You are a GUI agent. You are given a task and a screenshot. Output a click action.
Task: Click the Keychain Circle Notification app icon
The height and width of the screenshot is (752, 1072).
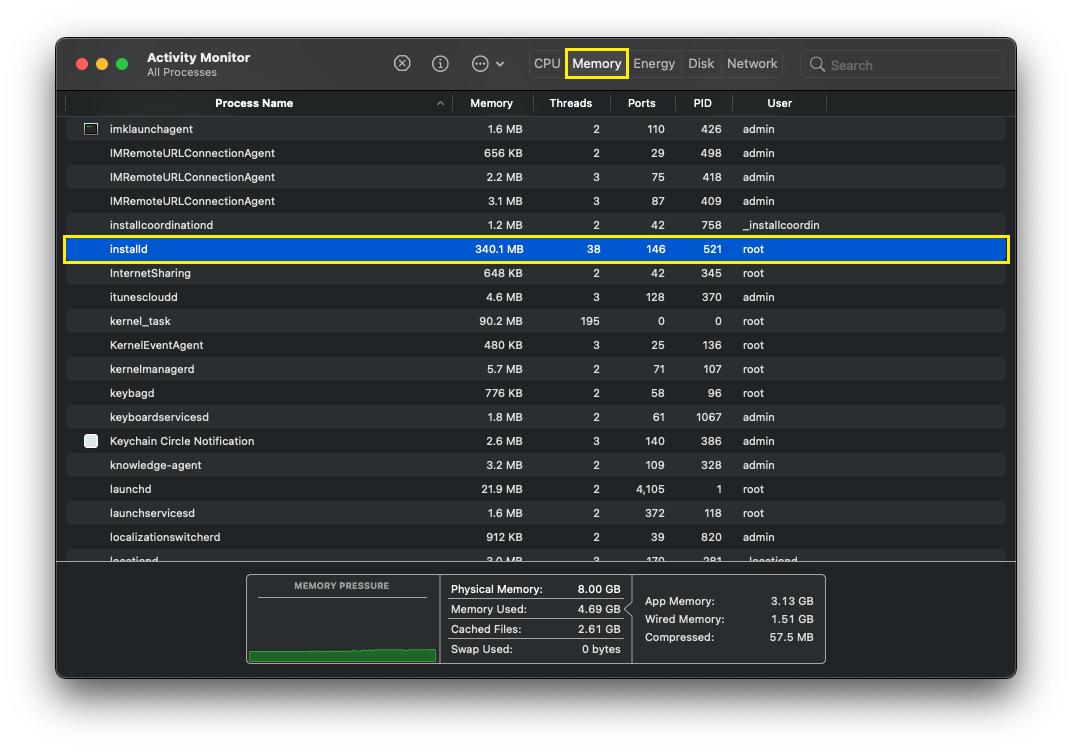(91, 441)
